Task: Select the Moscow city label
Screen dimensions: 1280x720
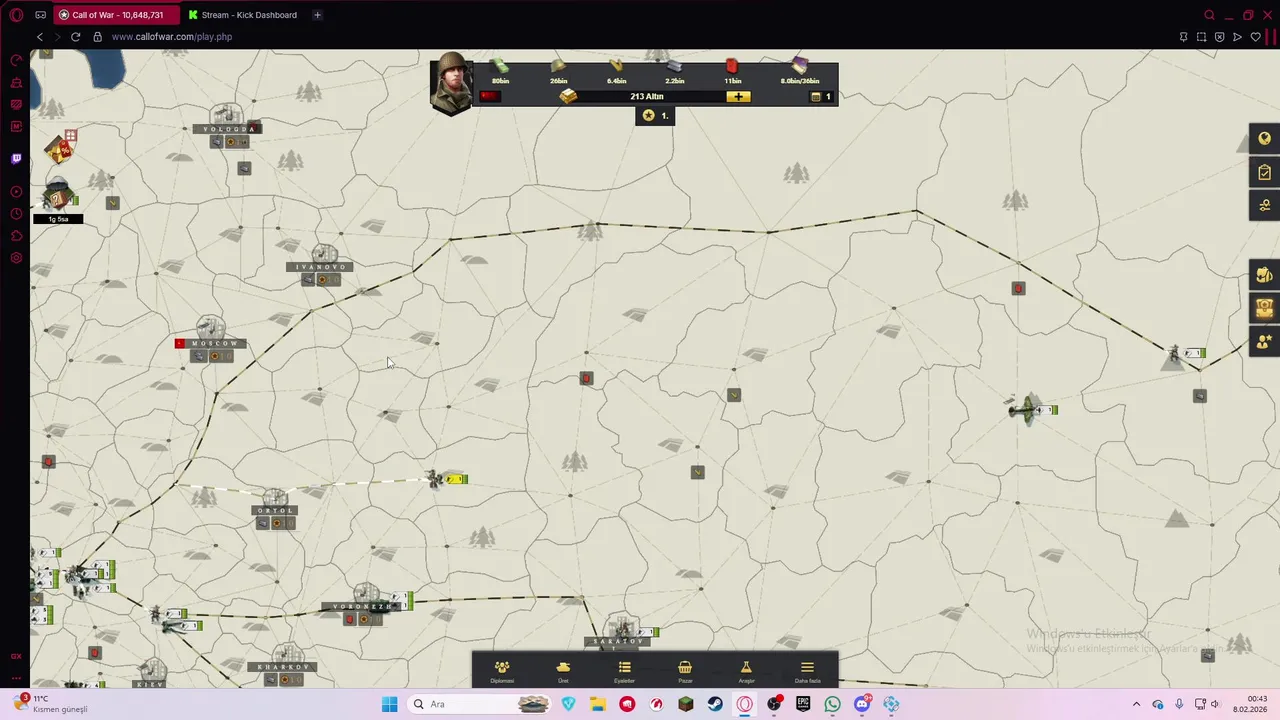Action: 213,343
